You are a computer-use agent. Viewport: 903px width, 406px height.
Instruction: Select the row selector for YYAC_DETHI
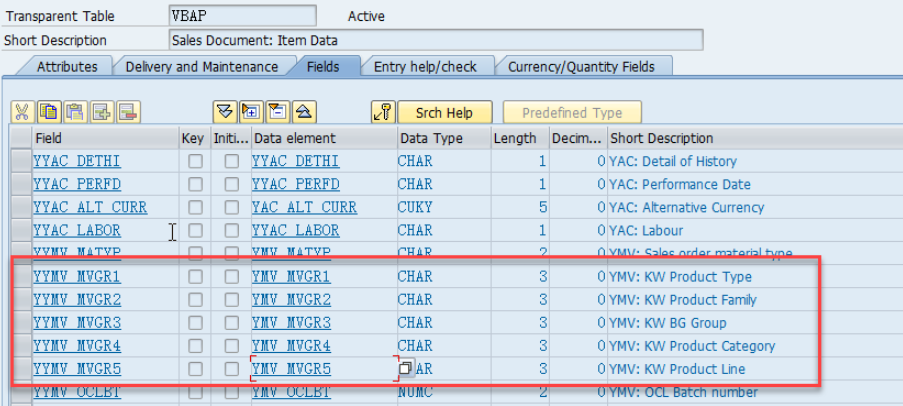(x=21, y=161)
